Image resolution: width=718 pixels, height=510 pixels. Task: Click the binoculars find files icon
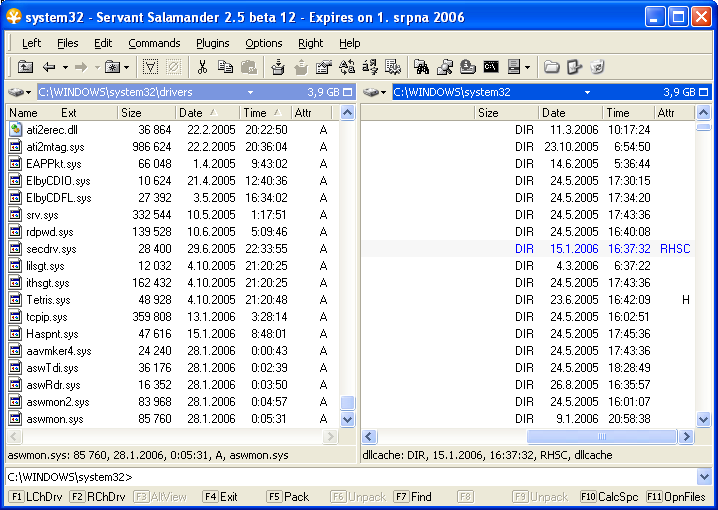click(421, 67)
